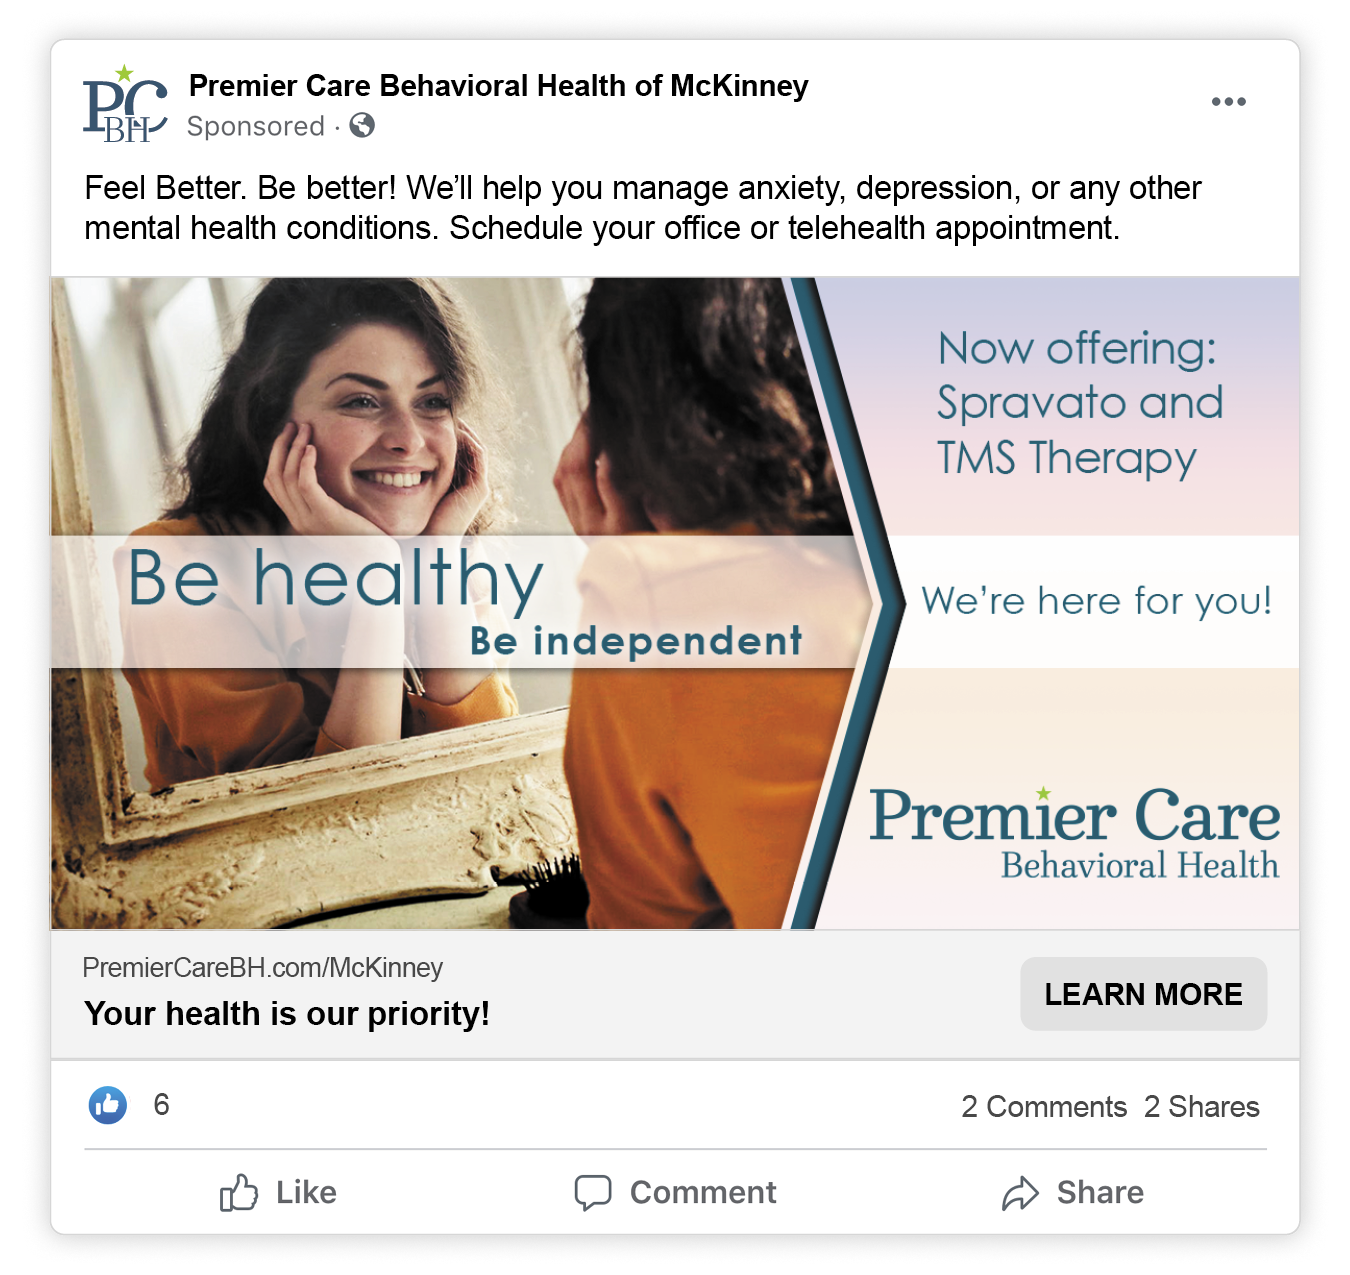Click the 'Your health is our priority!' headline
The height and width of the screenshot is (1275, 1350).
(x=287, y=1014)
